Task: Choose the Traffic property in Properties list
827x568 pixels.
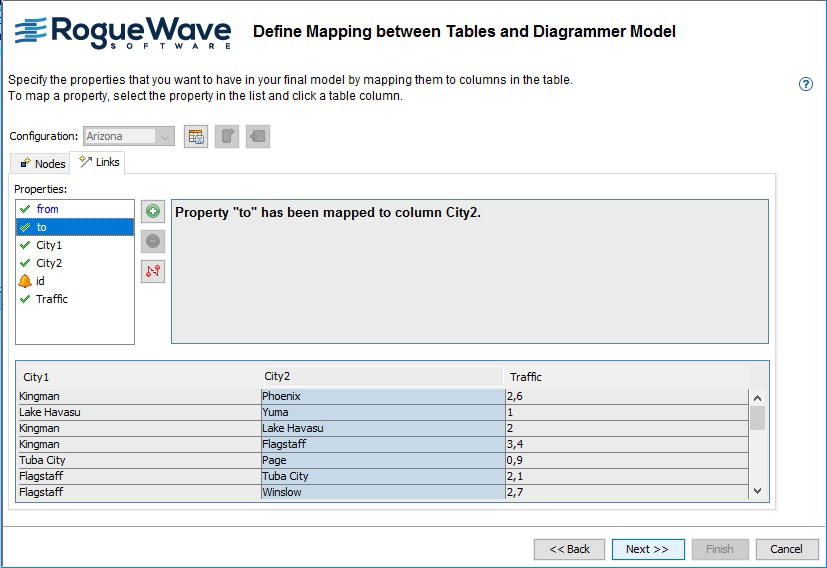Action: (52, 299)
